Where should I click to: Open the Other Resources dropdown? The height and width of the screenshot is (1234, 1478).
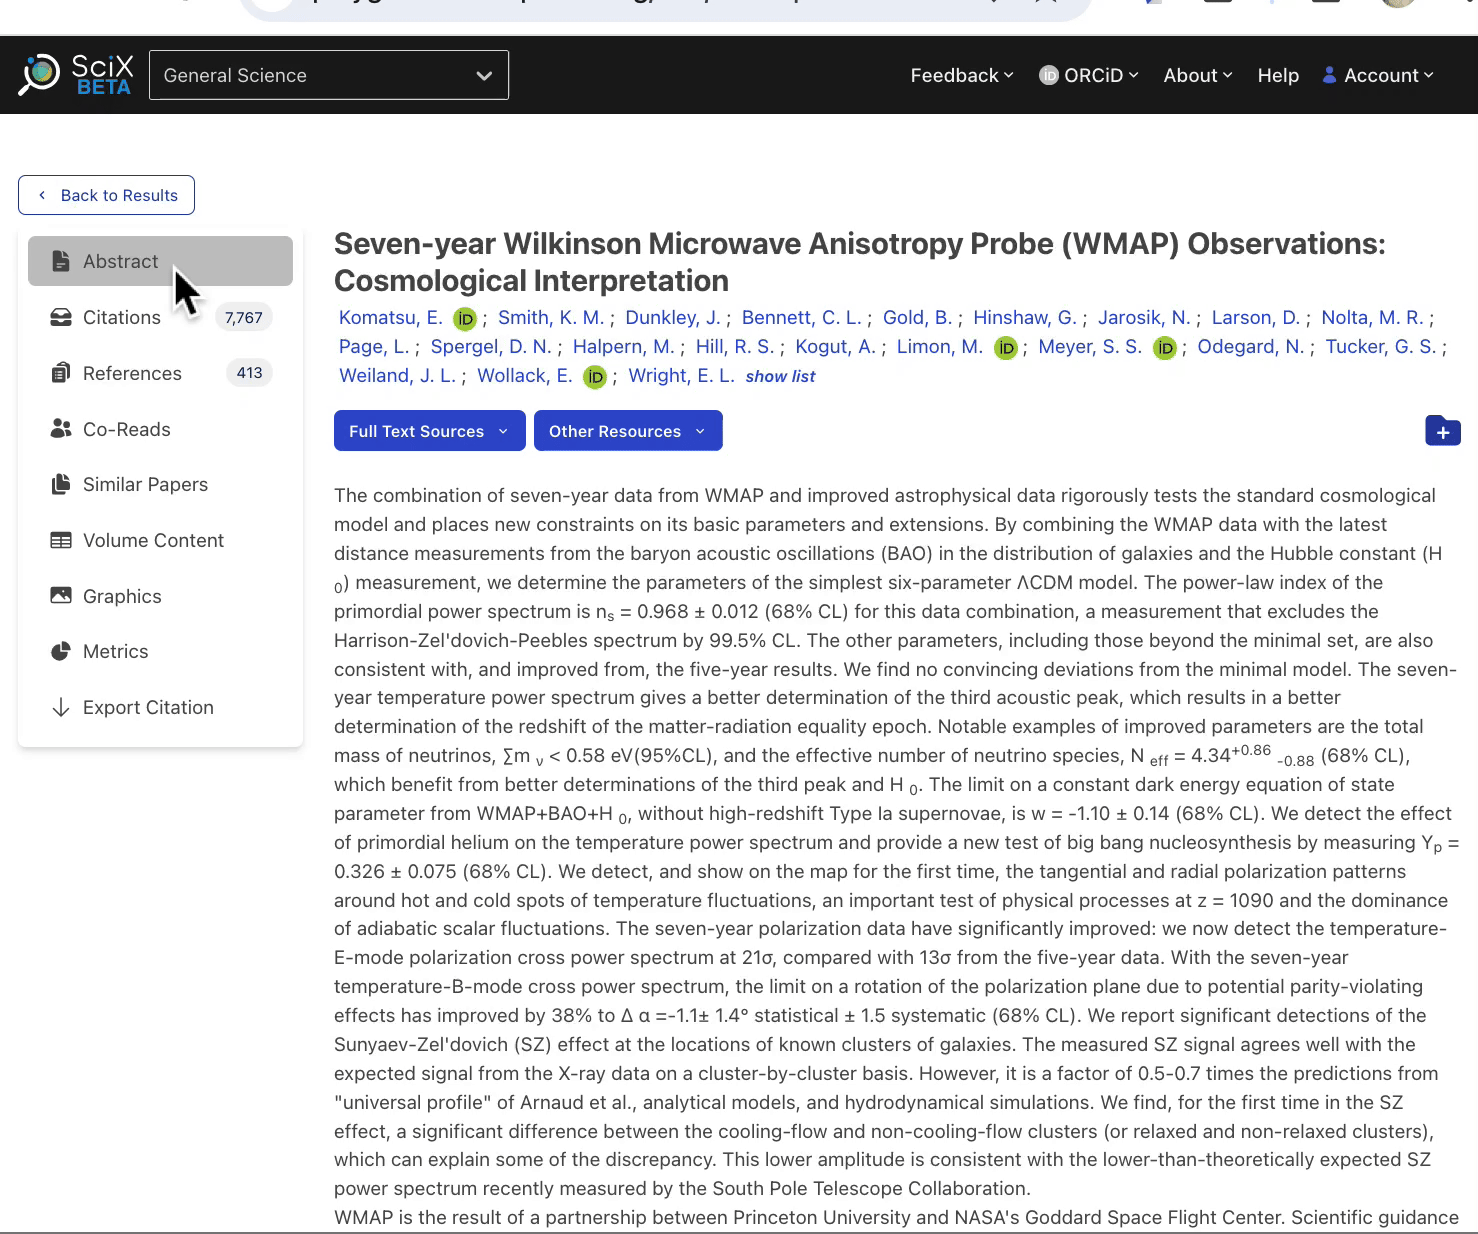tap(628, 431)
